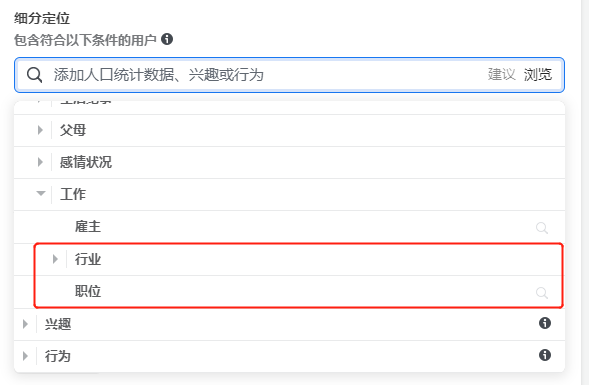The height and width of the screenshot is (385, 589).
Task: Expand the 兴趣 category arrow
Action: [25, 324]
